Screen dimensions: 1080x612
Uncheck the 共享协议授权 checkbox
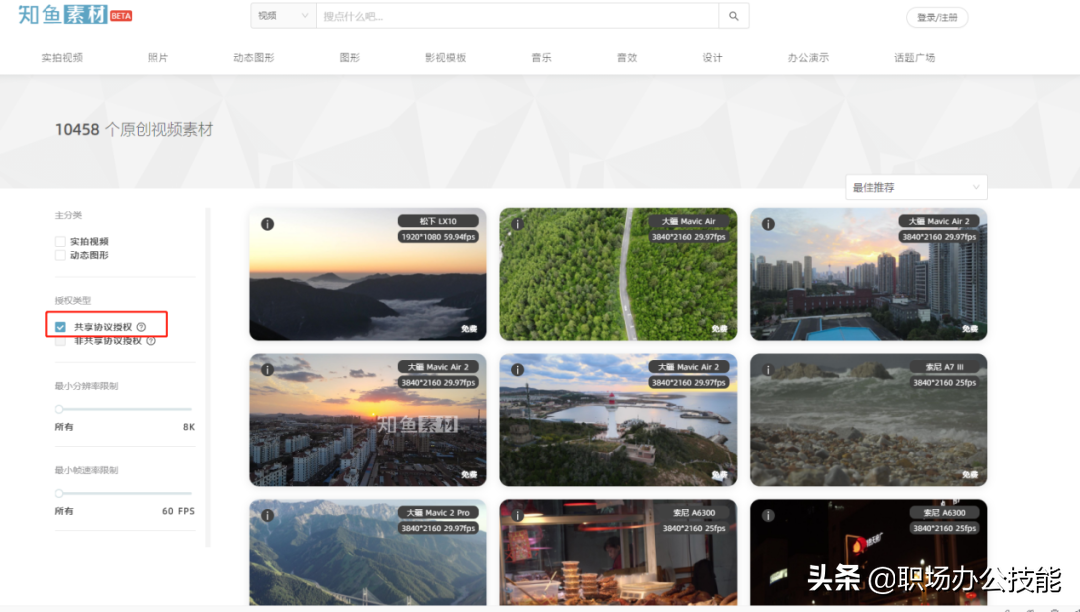pyautogui.click(x=58, y=324)
